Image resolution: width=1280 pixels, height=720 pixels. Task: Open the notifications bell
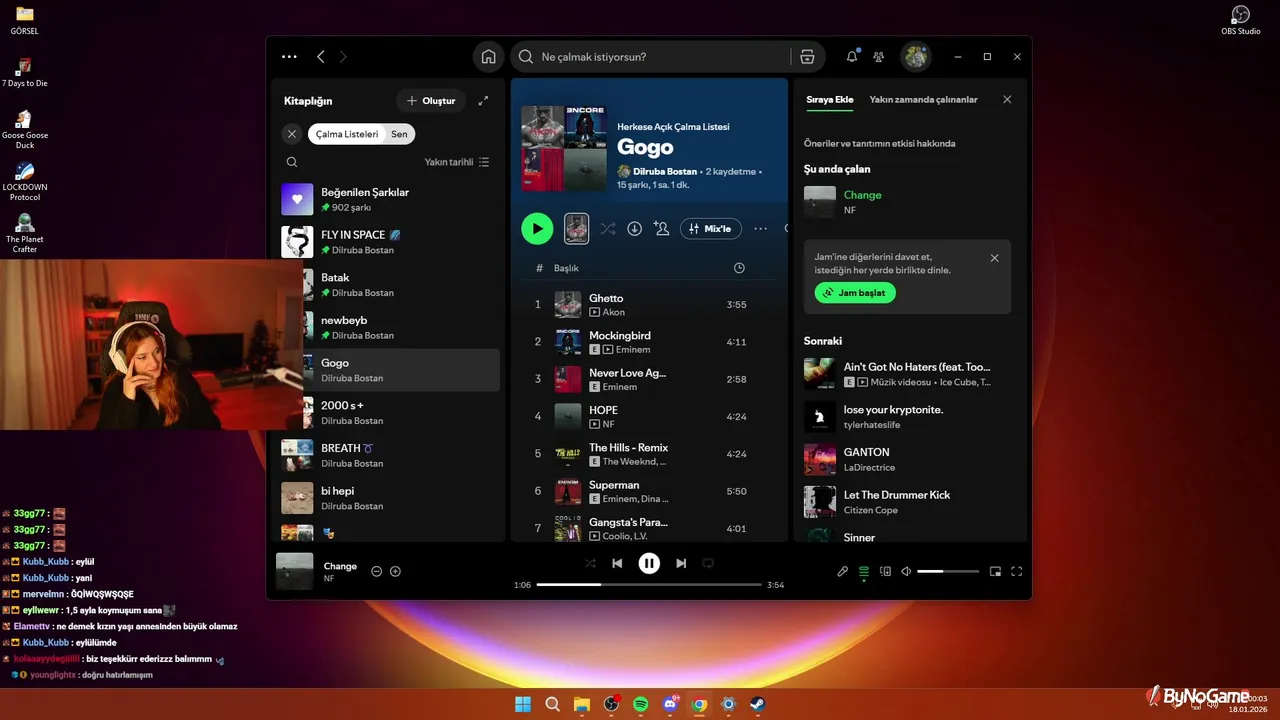pos(852,57)
